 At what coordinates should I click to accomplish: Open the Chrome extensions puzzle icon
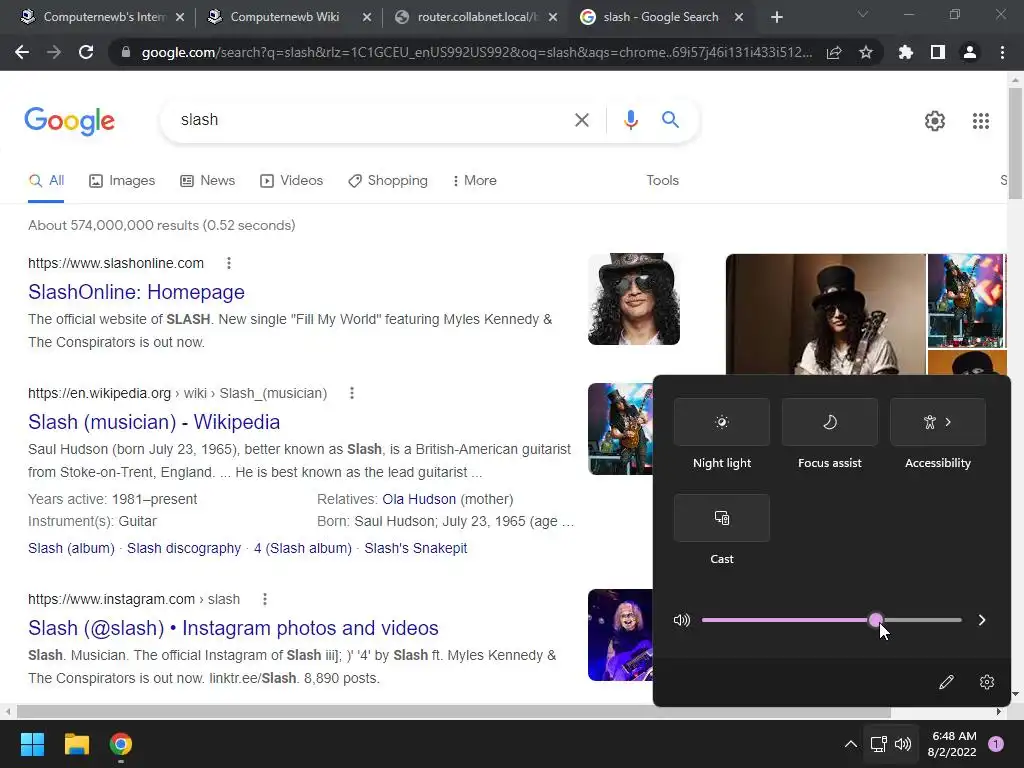[906, 52]
